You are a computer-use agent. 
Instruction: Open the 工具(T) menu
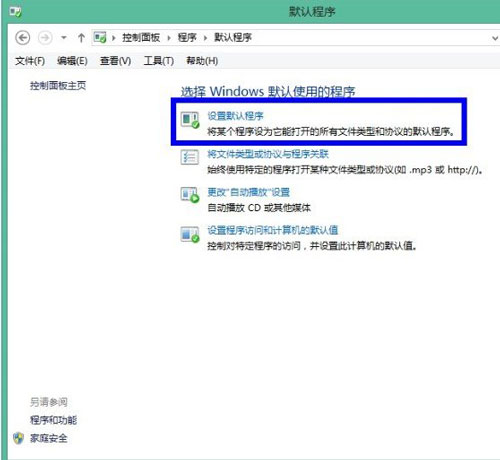[x=159, y=61]
